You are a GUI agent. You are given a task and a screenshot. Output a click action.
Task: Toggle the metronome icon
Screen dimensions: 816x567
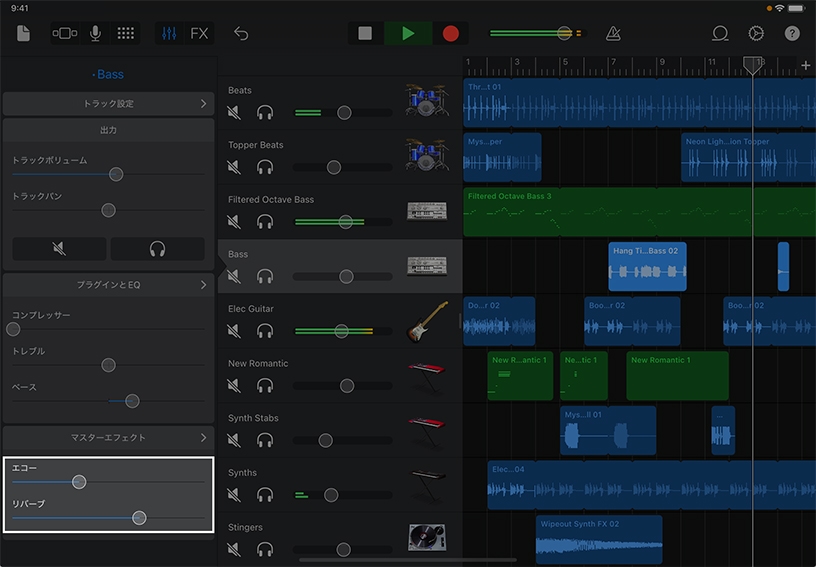(613, 33)
